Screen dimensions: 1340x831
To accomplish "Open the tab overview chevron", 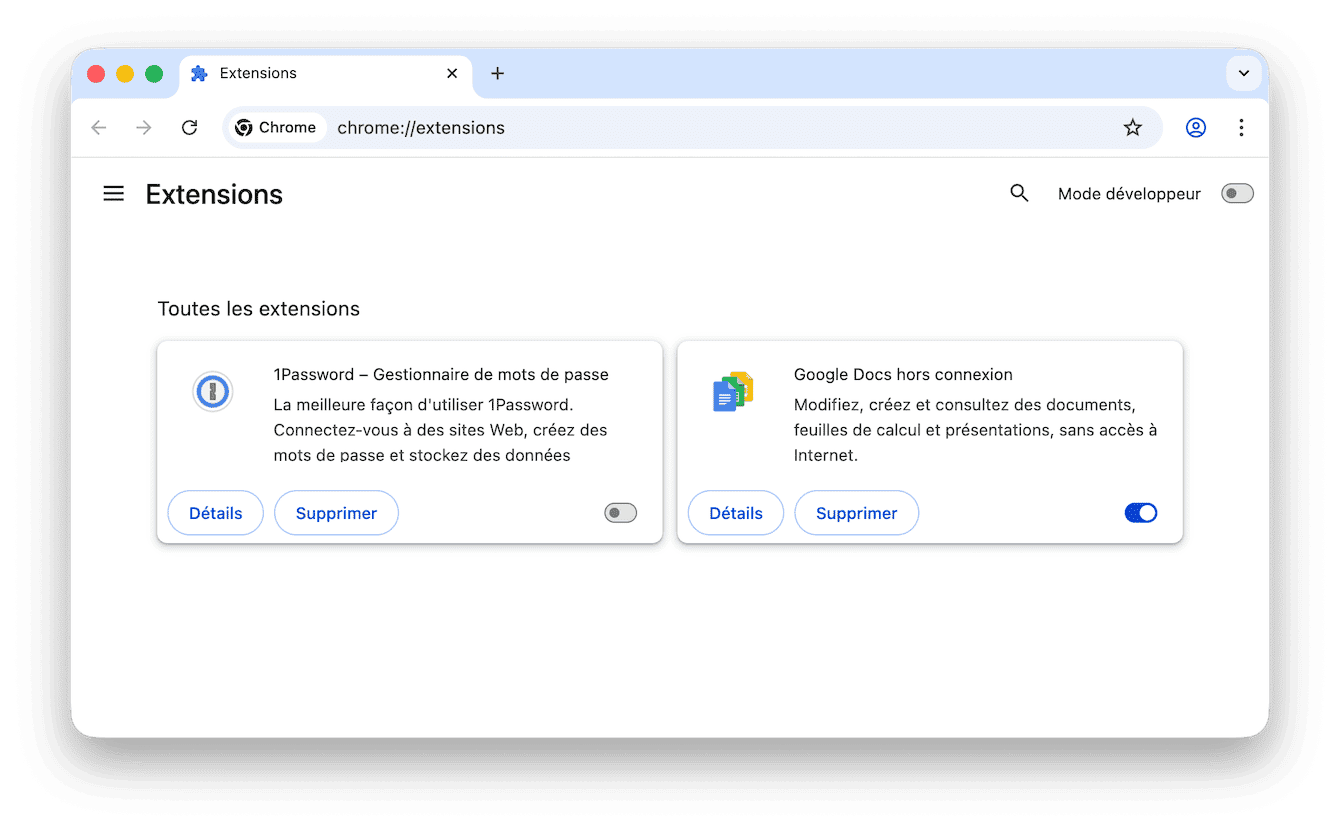I will point(1244,73).
